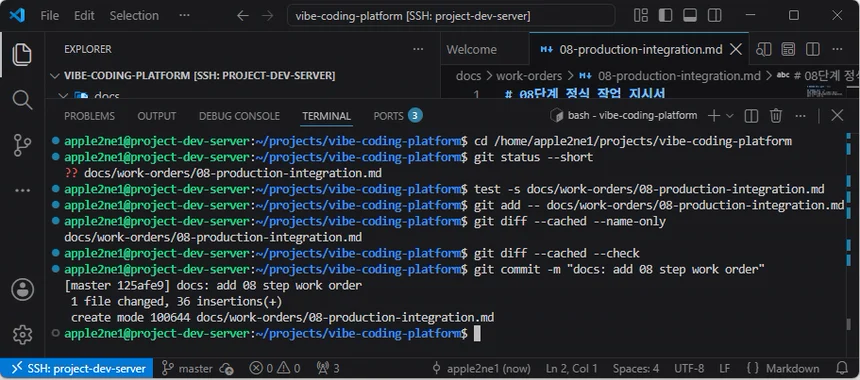Open editor More Actions ellipsis
The height and width of the screenshot is (380, 860).
click(837, 49)
